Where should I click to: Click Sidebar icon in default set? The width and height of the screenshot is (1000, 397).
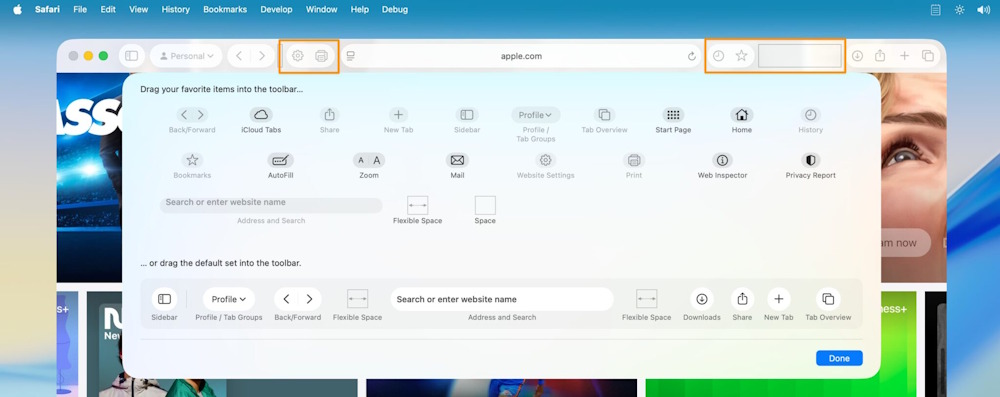[x=165, y=299]
